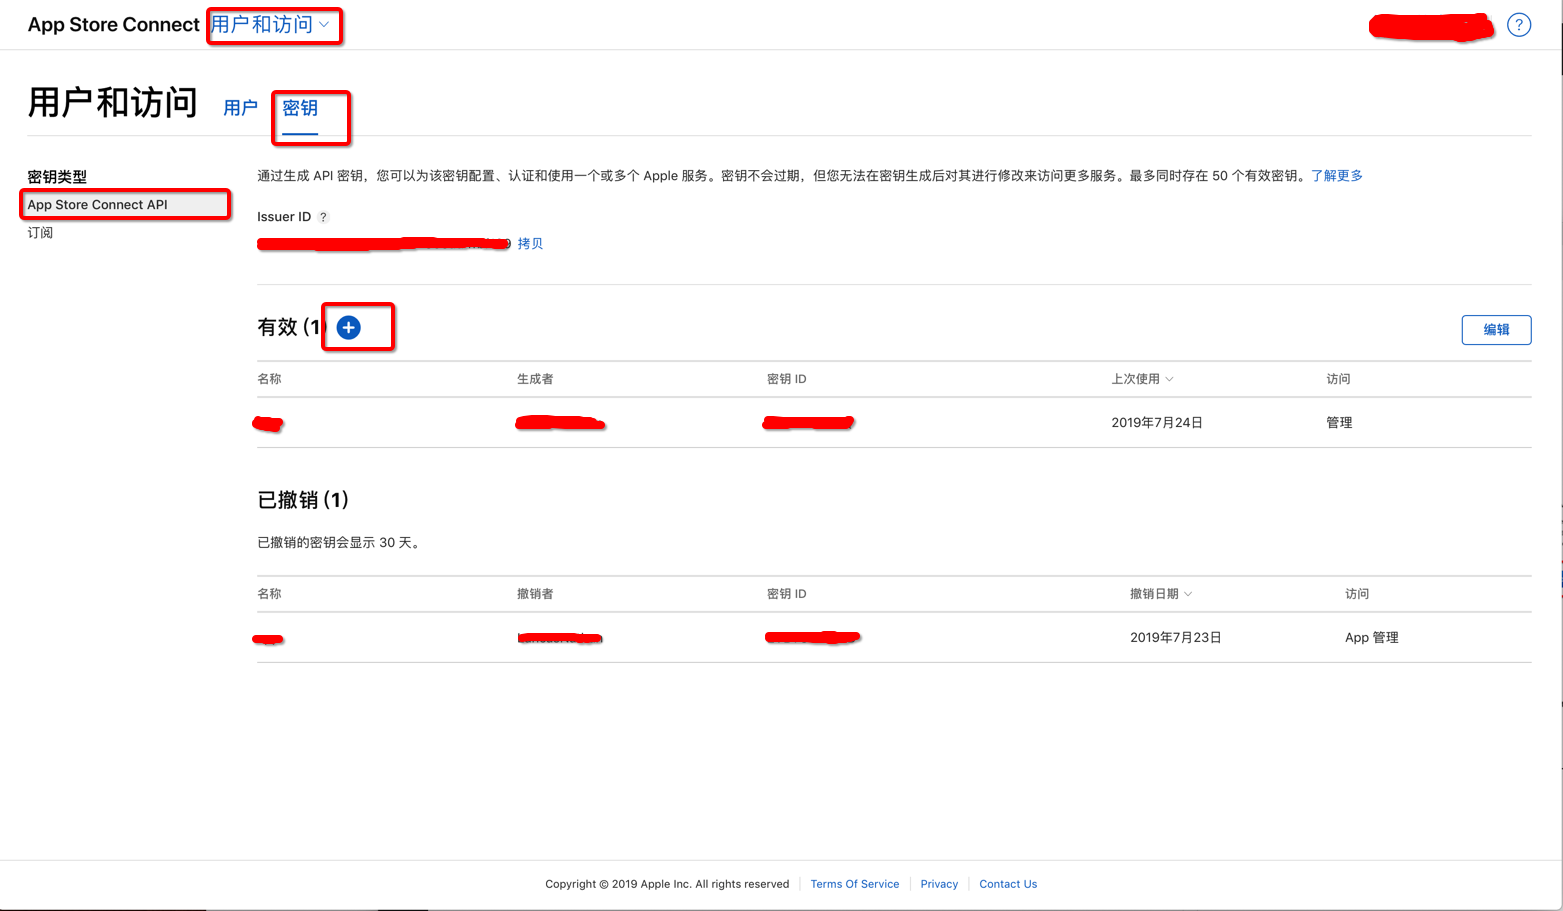1563x911 pixels.
Task: Click the App 管理 access cell
Action: pos(1372,638)
